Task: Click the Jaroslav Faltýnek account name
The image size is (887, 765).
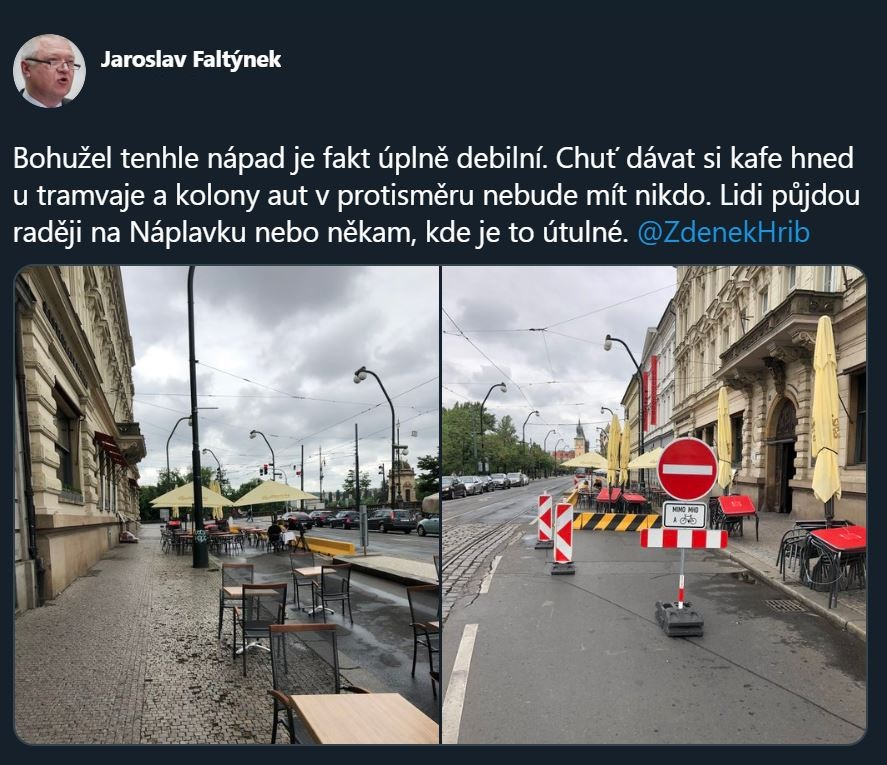Action: coord(191,59)
